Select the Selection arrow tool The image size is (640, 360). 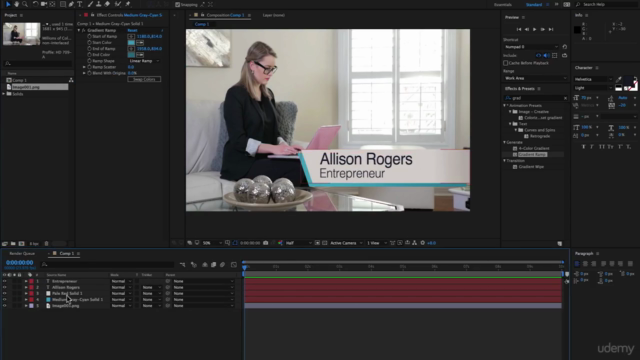[8, 4]
